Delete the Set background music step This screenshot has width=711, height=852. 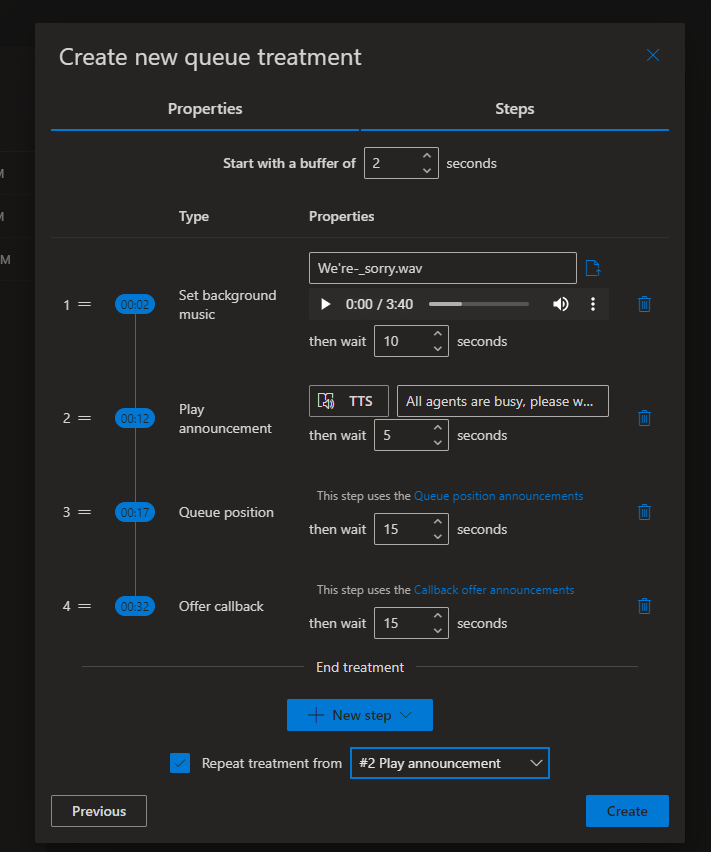(644, 303)
